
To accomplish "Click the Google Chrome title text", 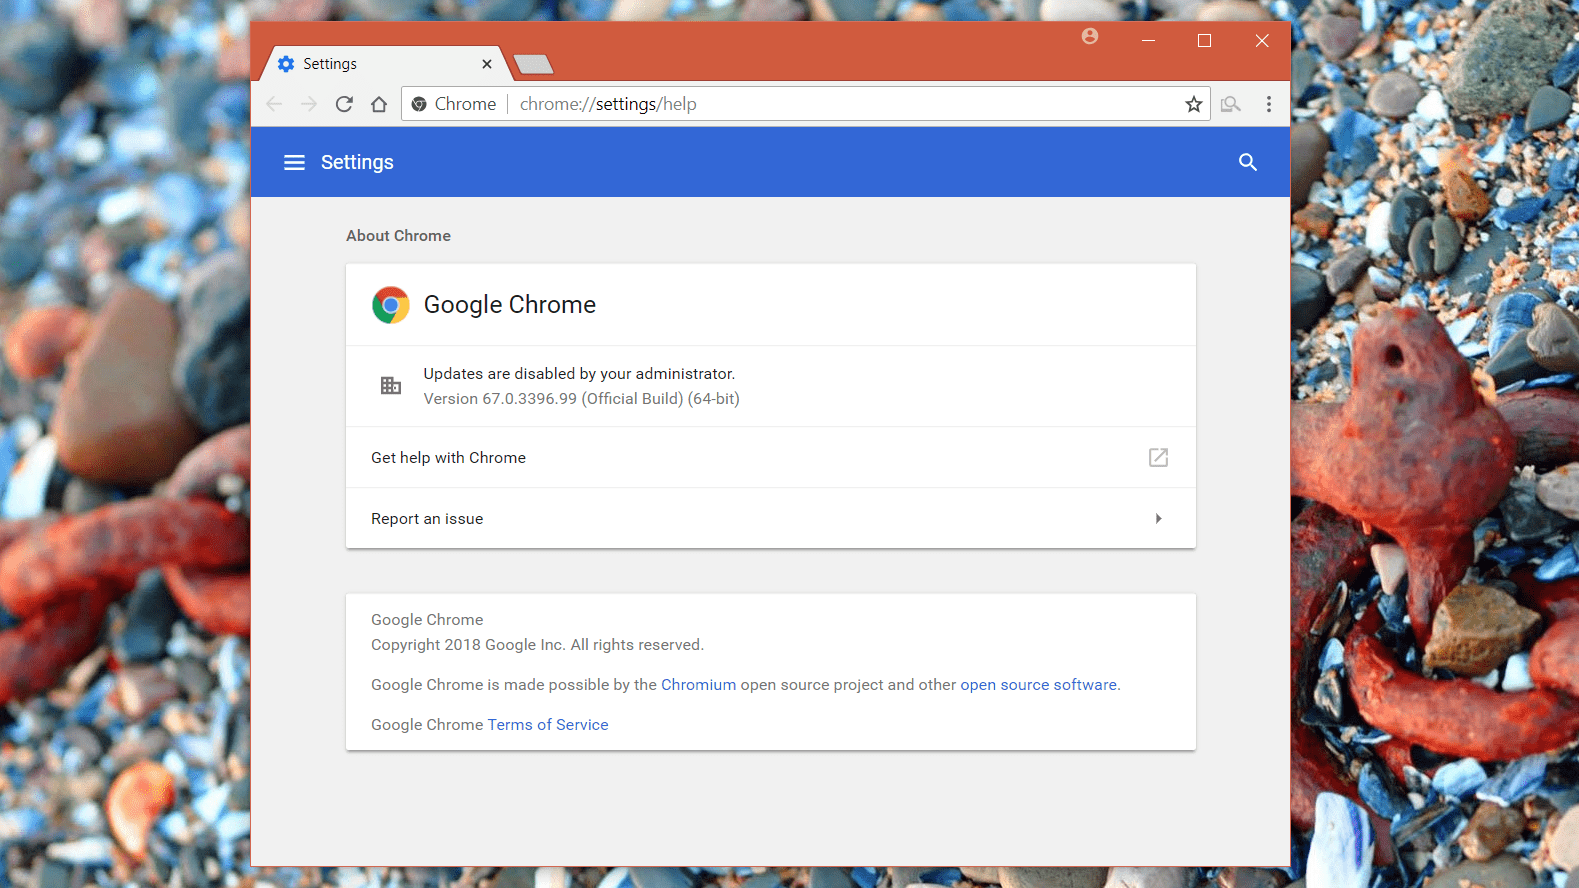I will point(510,305).
